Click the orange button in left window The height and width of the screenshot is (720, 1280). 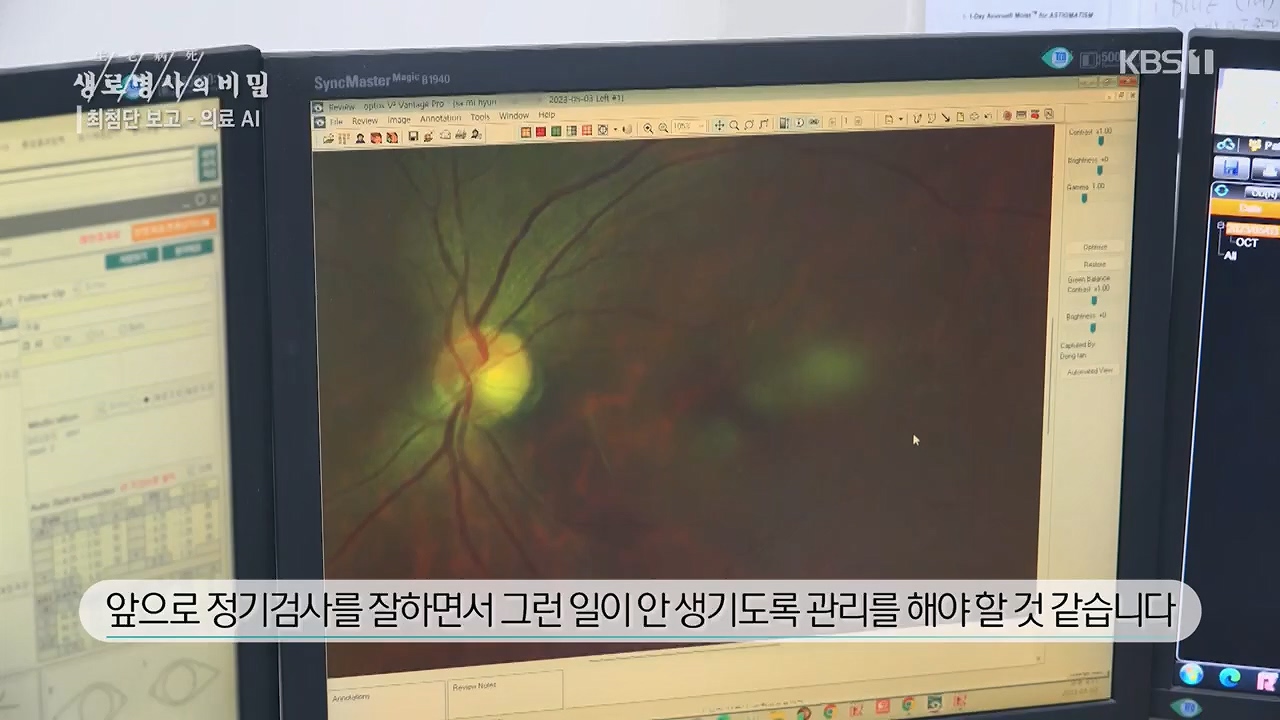point(173,227)
